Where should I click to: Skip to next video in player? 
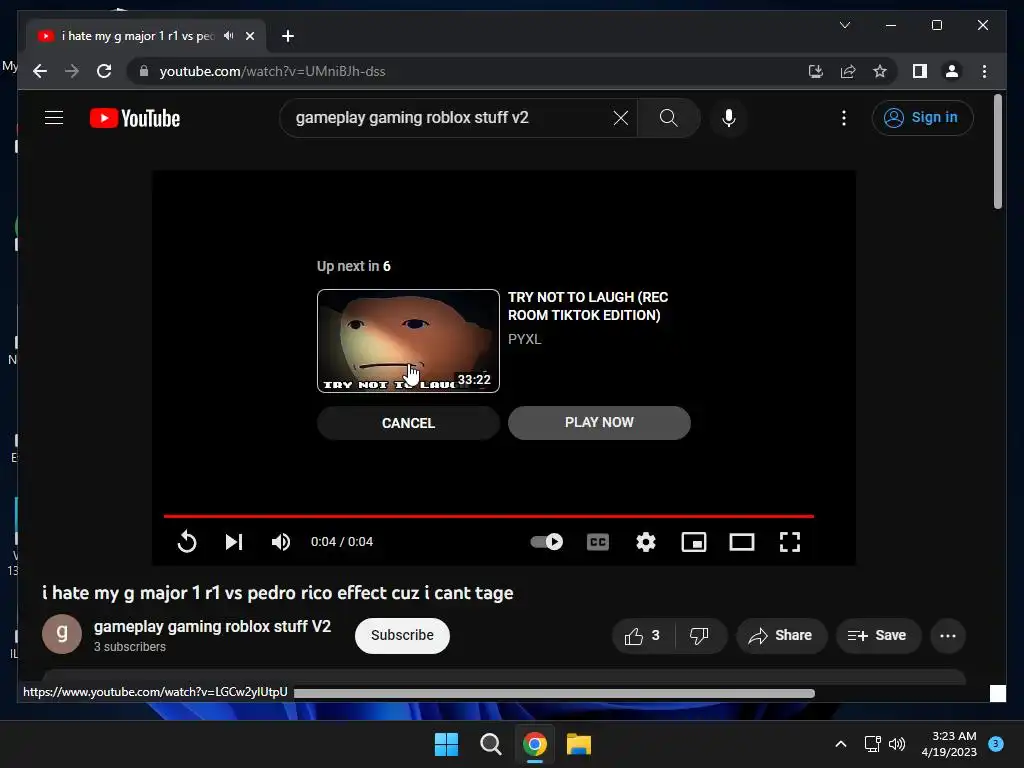pyautogui.click(x=234, y=541)
